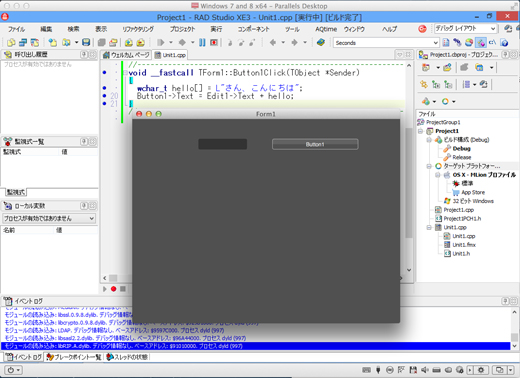Select Release build configuration
Image resolution: width=520 pixels, height=378 pixels.
tap(462, 157)
